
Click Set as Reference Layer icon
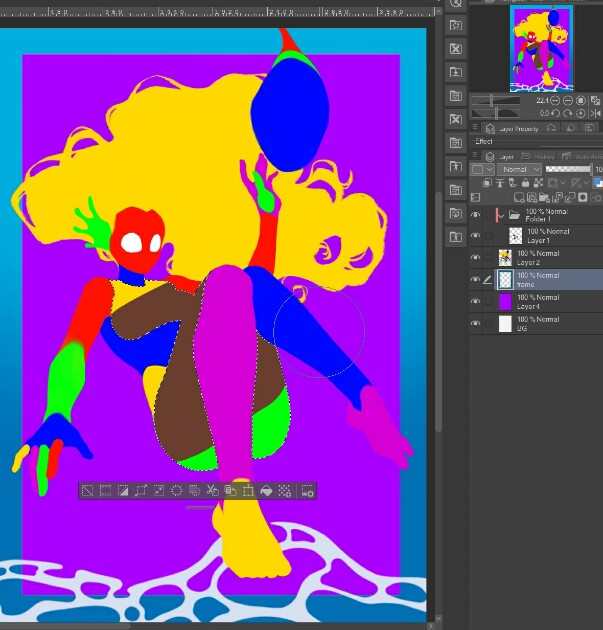click(x=500, y=183)
